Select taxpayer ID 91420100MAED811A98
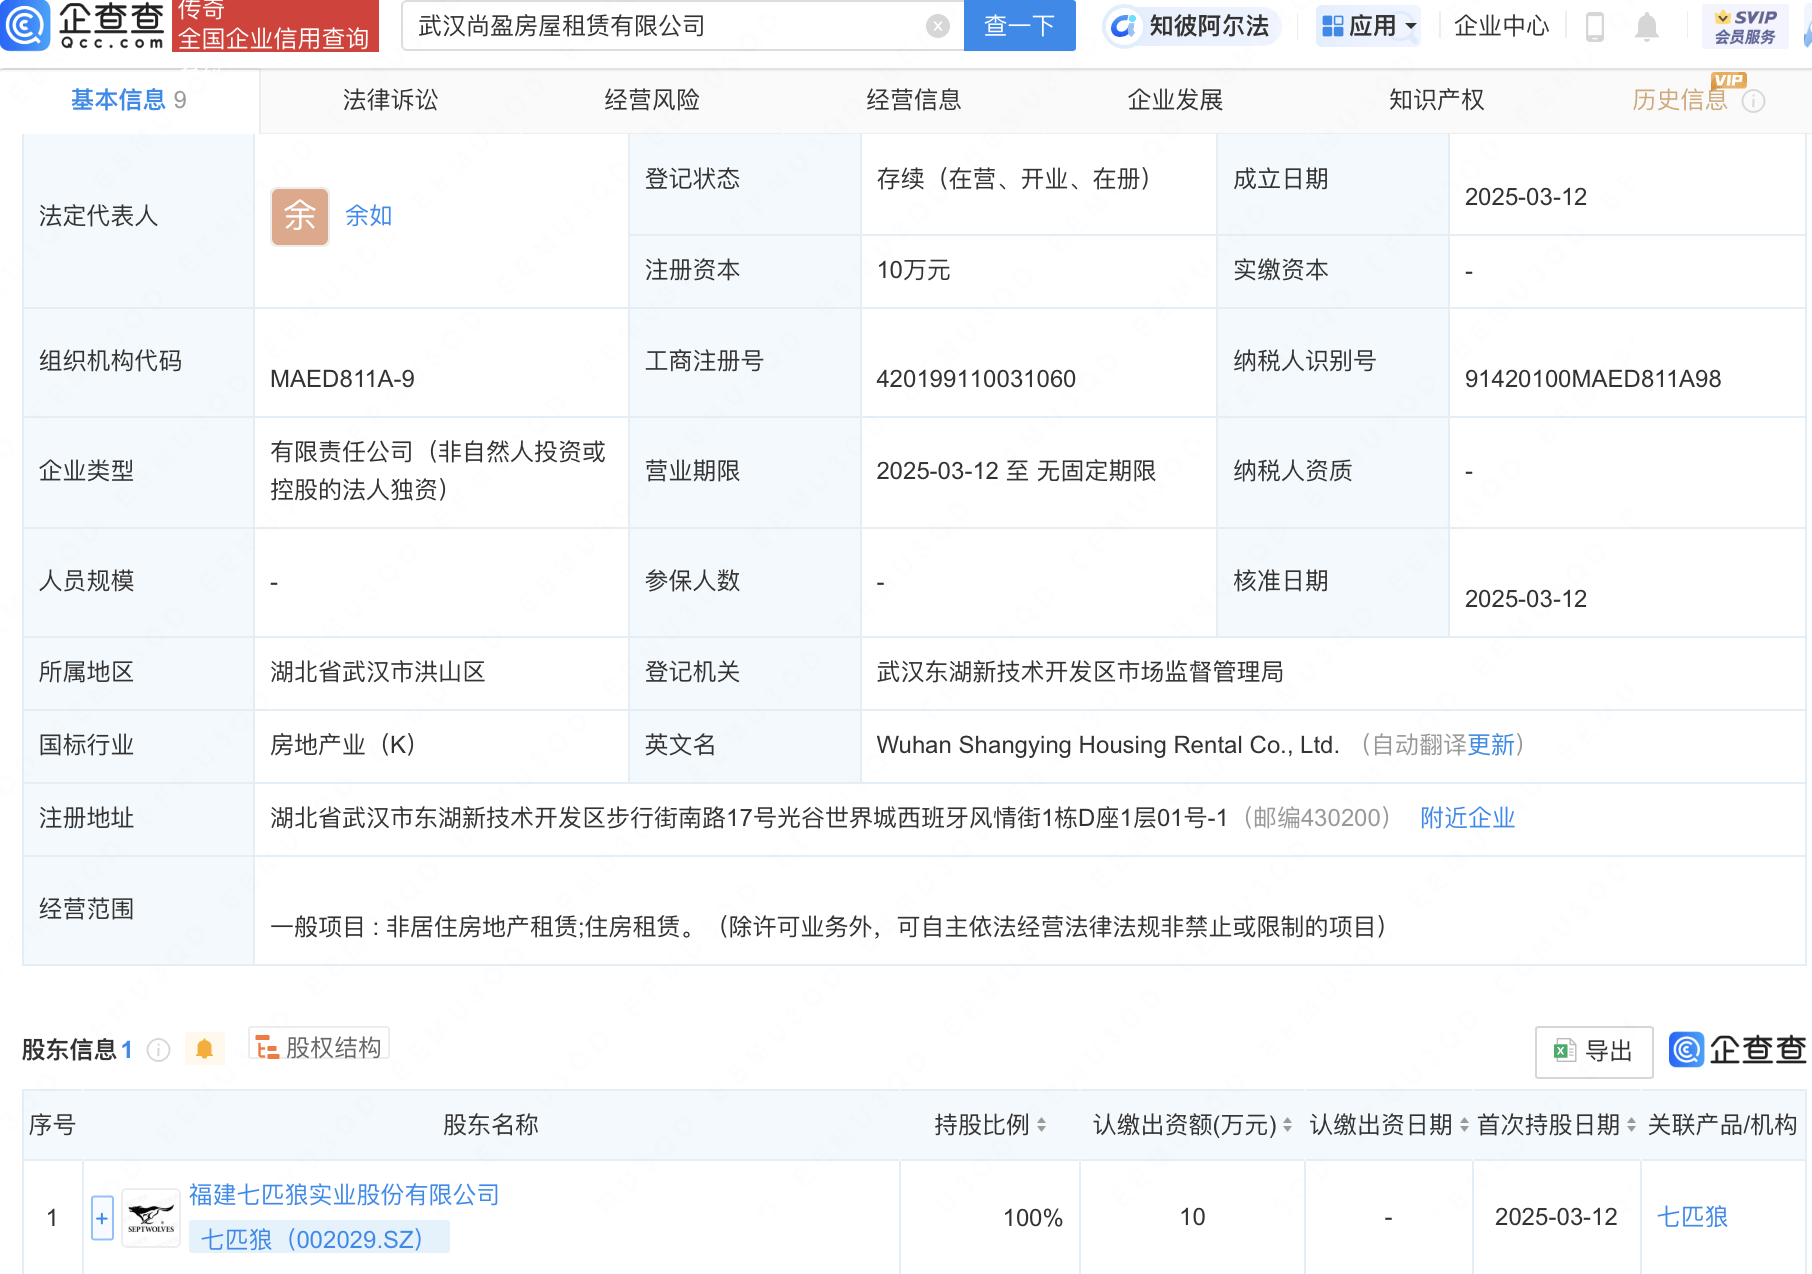1812x1274 pixels. pyautogui.click(x=1593, y=379)
